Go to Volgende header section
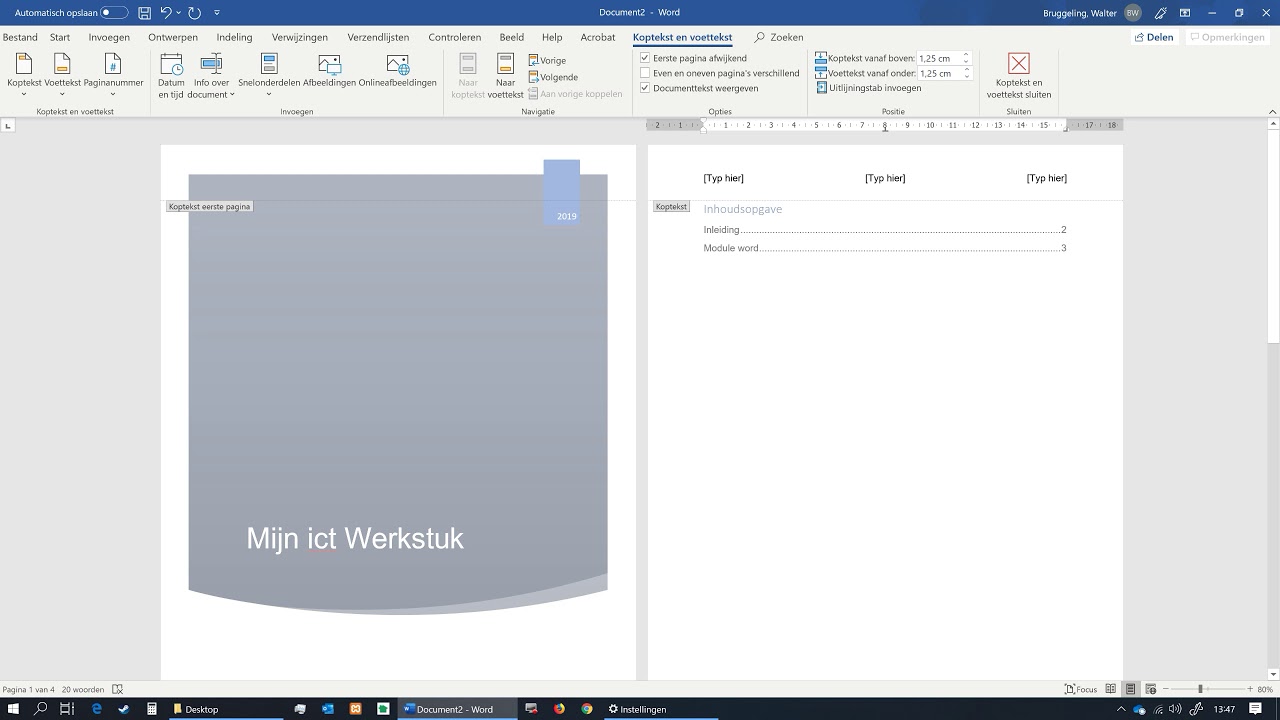1280x720 pixels. coord(553,77)
